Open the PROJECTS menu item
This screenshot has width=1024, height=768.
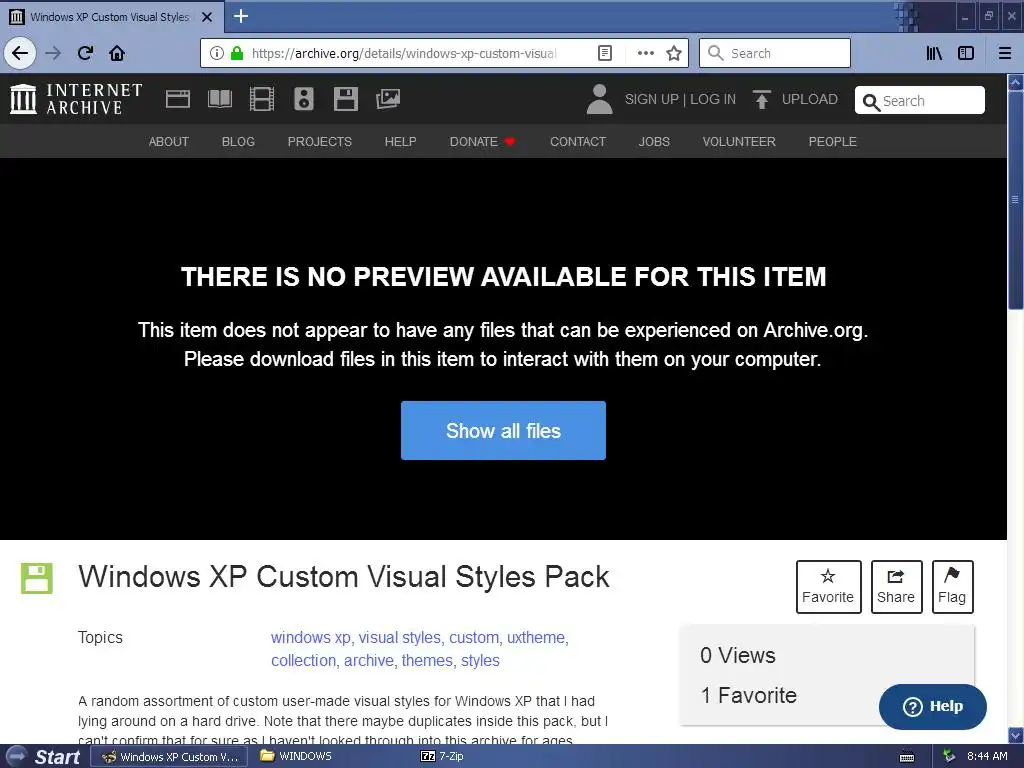coord(319,142)
